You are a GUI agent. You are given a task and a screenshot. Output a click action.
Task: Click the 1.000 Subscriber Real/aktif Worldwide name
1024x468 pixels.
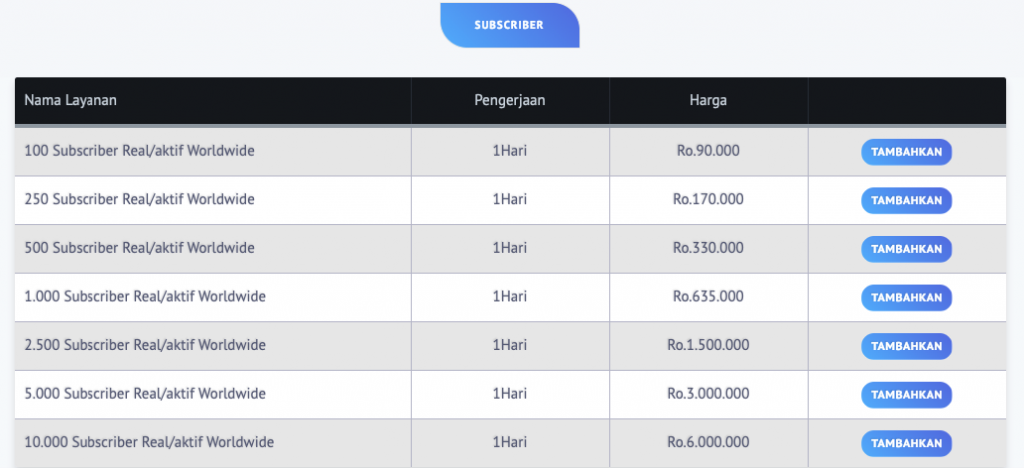(x=145, y=296)
